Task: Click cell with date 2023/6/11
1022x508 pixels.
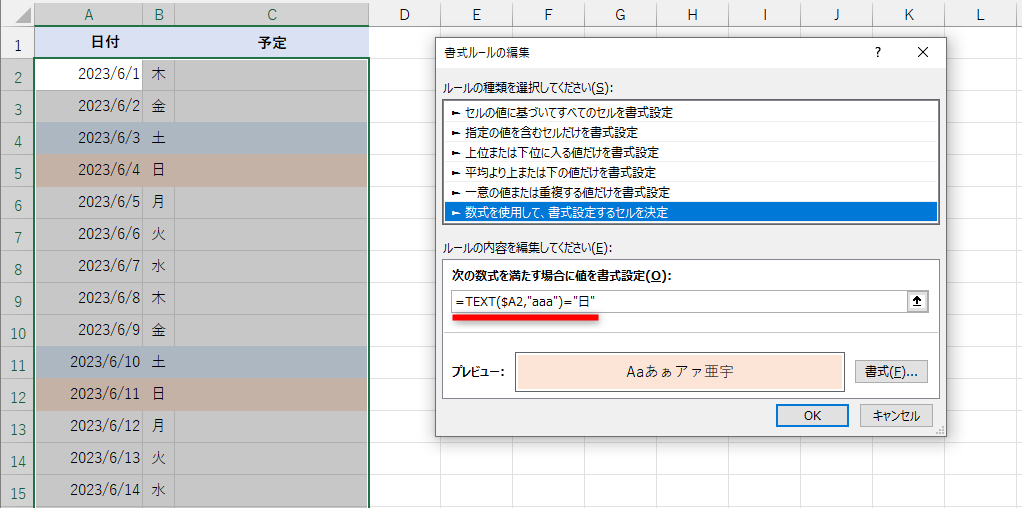Action: (89, 394)
